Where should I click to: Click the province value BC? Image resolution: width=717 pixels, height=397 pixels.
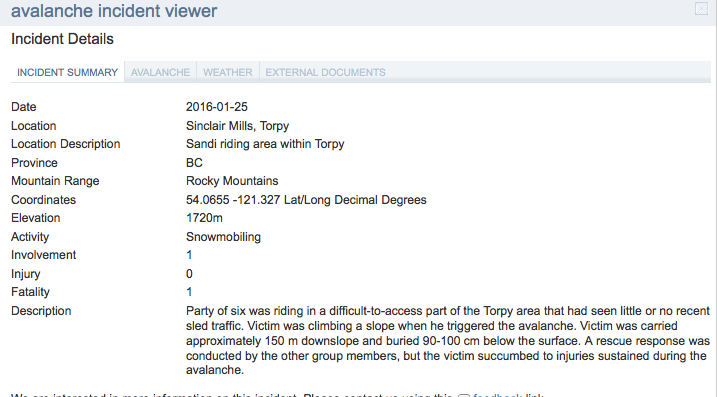[x=194, y=163]
